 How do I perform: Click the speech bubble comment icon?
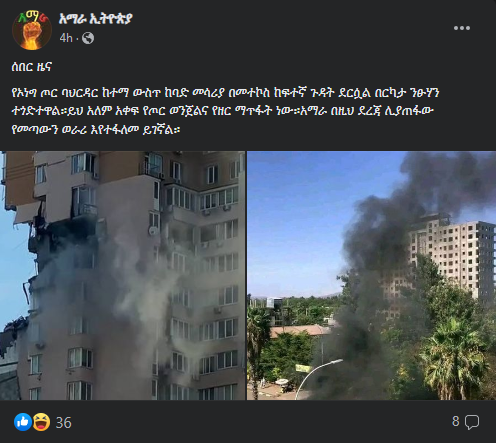coord(472,422)
